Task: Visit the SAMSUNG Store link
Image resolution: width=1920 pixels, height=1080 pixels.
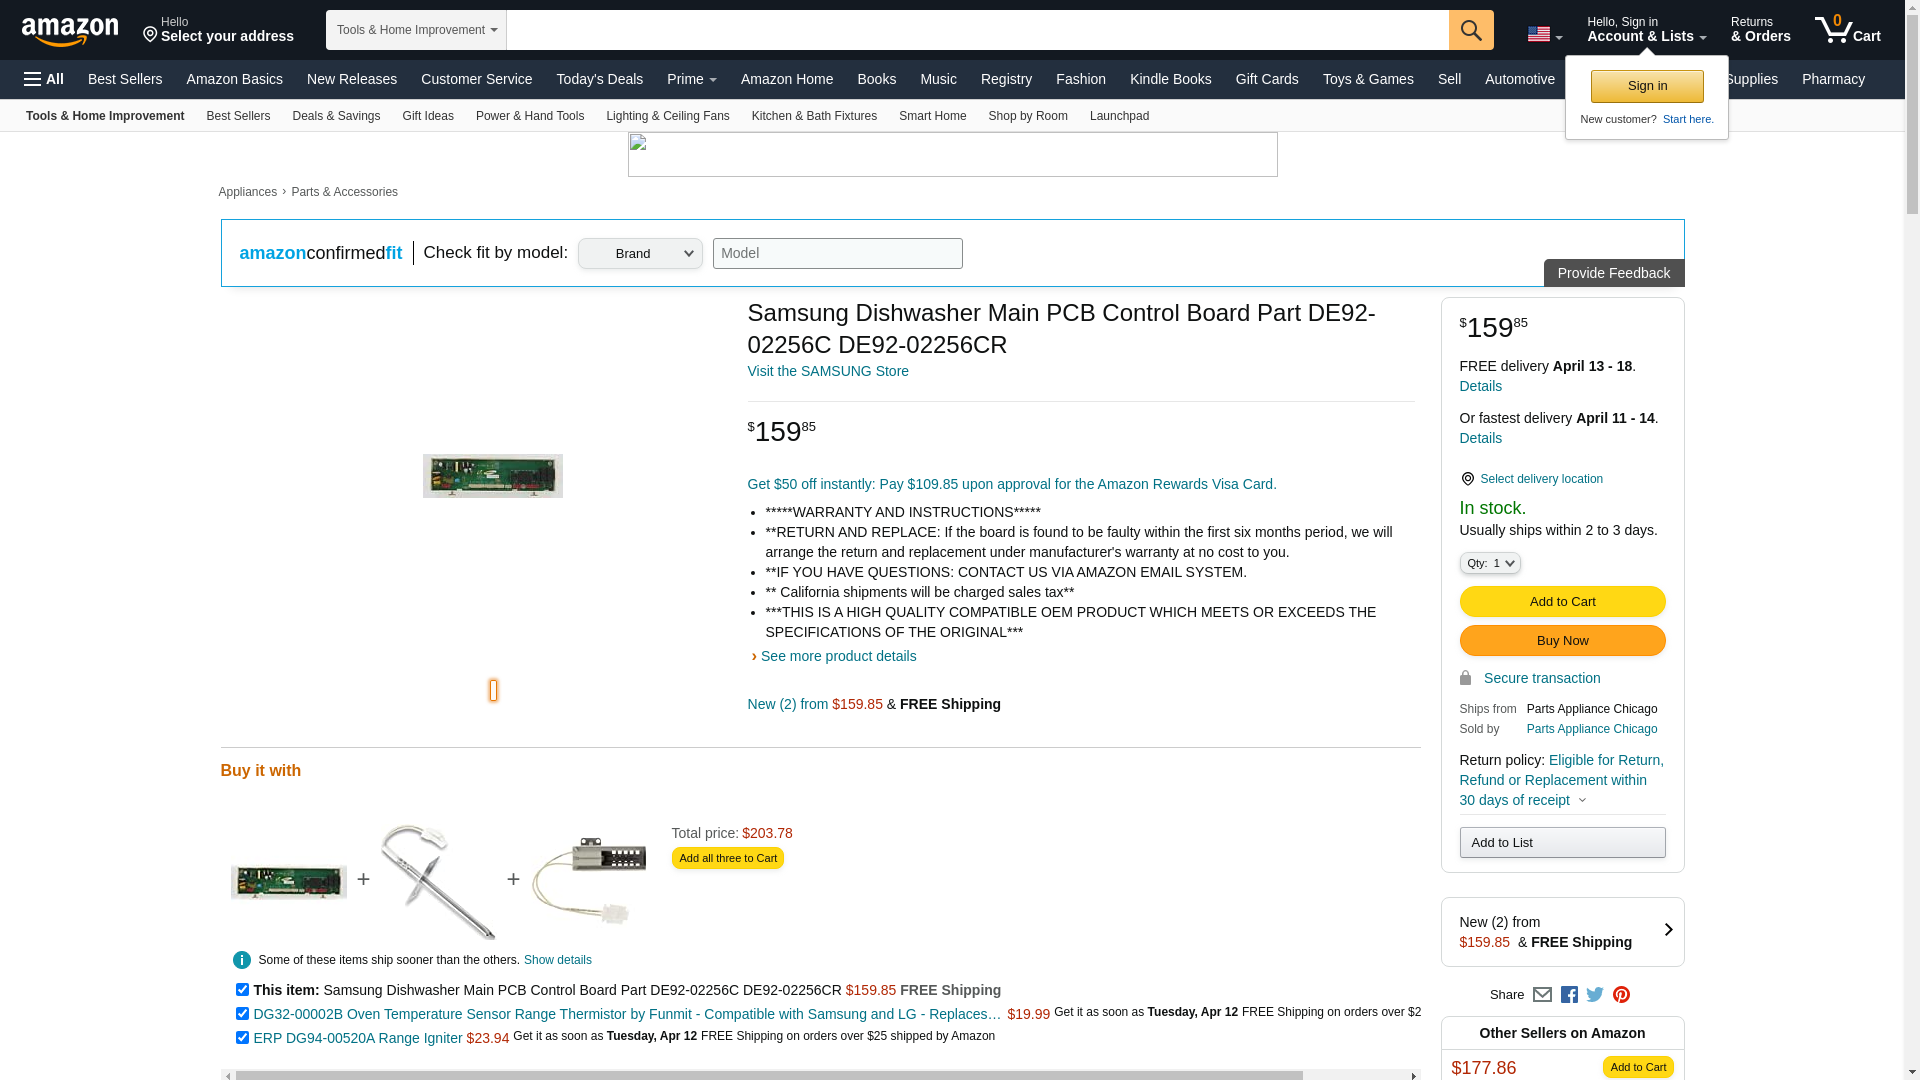Action: [x=827, y=371]
